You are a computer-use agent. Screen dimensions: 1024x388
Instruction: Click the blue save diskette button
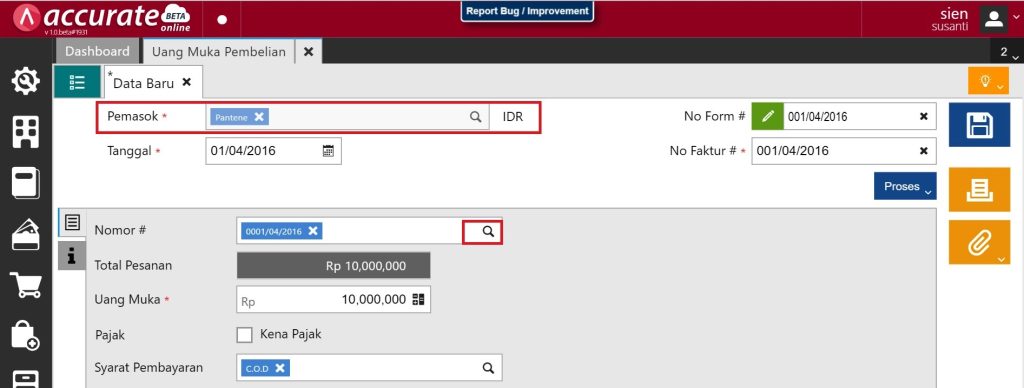click(979, 124)
